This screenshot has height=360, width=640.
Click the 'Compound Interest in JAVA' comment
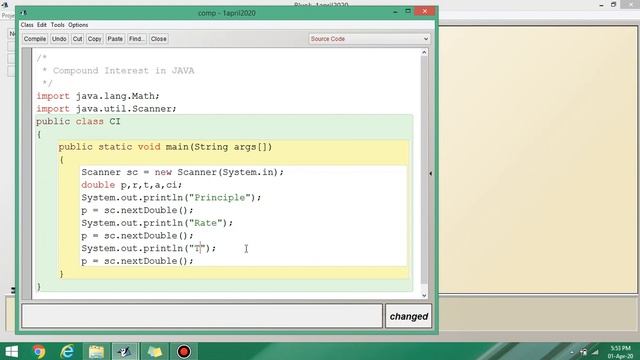coord(124,71)
